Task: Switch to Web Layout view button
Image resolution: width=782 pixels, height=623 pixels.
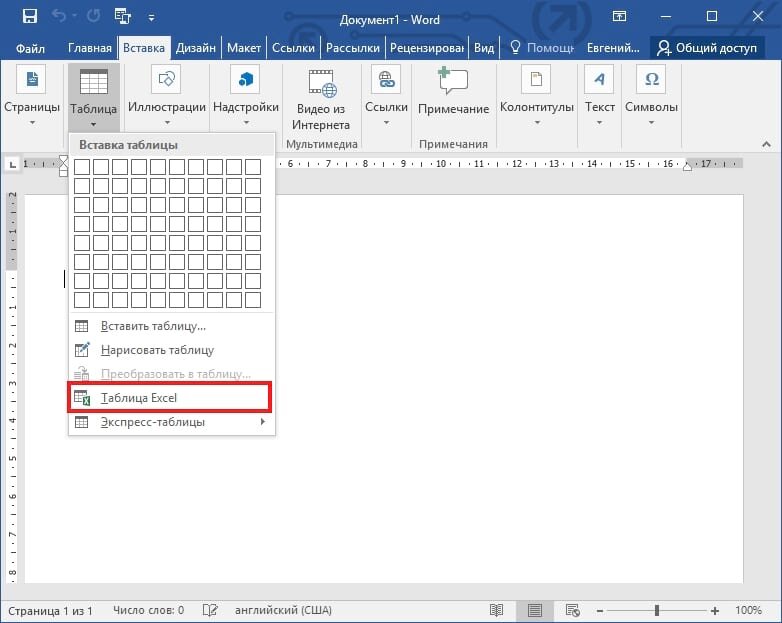Action: pos(572,610)
